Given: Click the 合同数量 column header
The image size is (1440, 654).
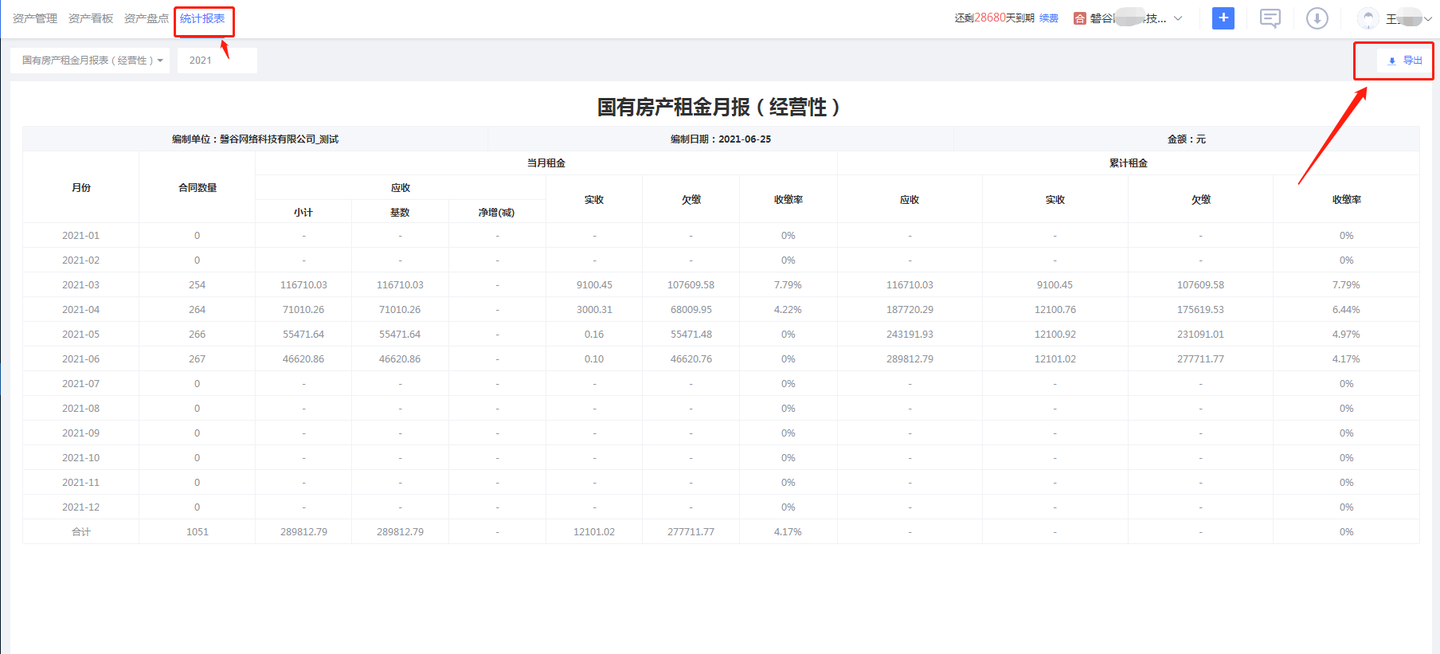Looking at the screenshot, I should [197, 187].
